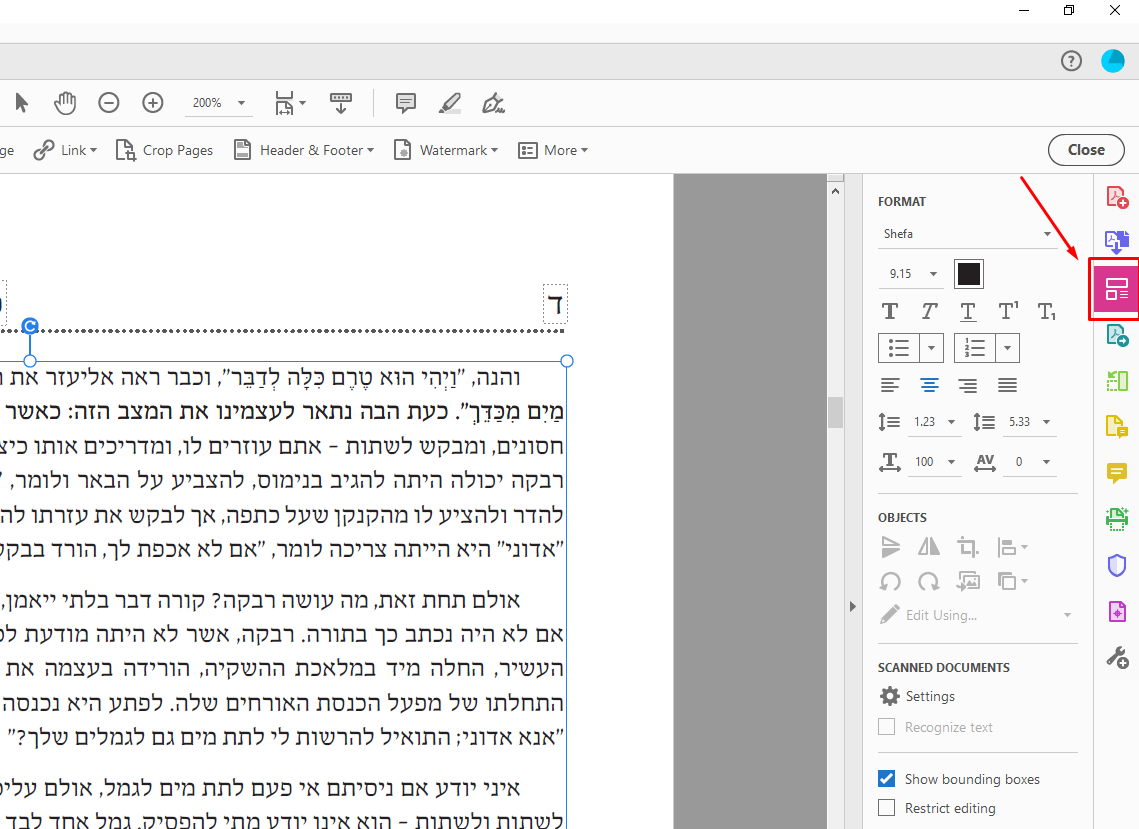The width and height of the screenshot is (1139, 829).
Task: Open the More Tools wrench icon
Action: (x=1117, y=658)
